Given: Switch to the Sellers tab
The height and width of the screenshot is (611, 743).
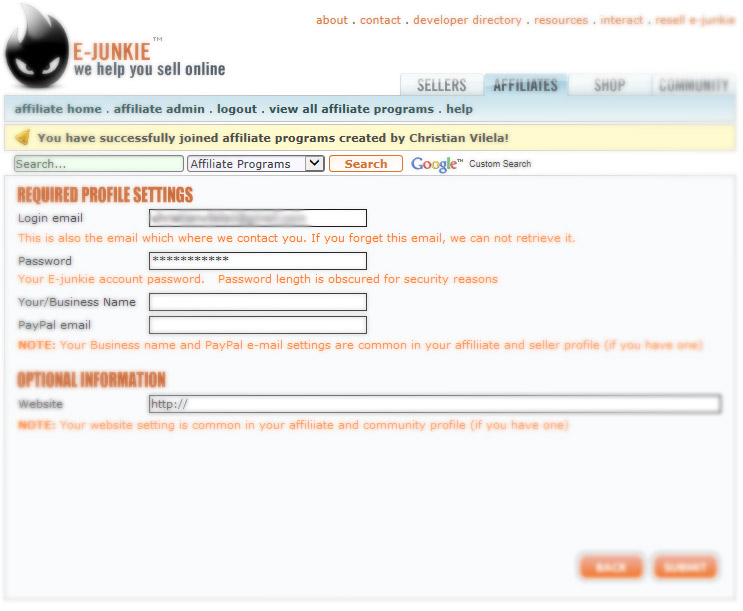Looking at the screenshot, I should pos(442,85).
